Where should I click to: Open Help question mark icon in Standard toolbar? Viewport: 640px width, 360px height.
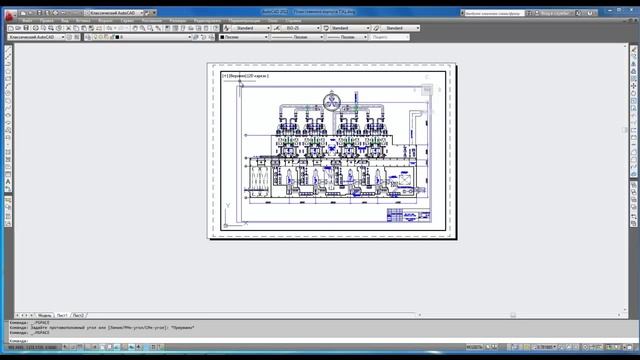click(x=216, y=28)
